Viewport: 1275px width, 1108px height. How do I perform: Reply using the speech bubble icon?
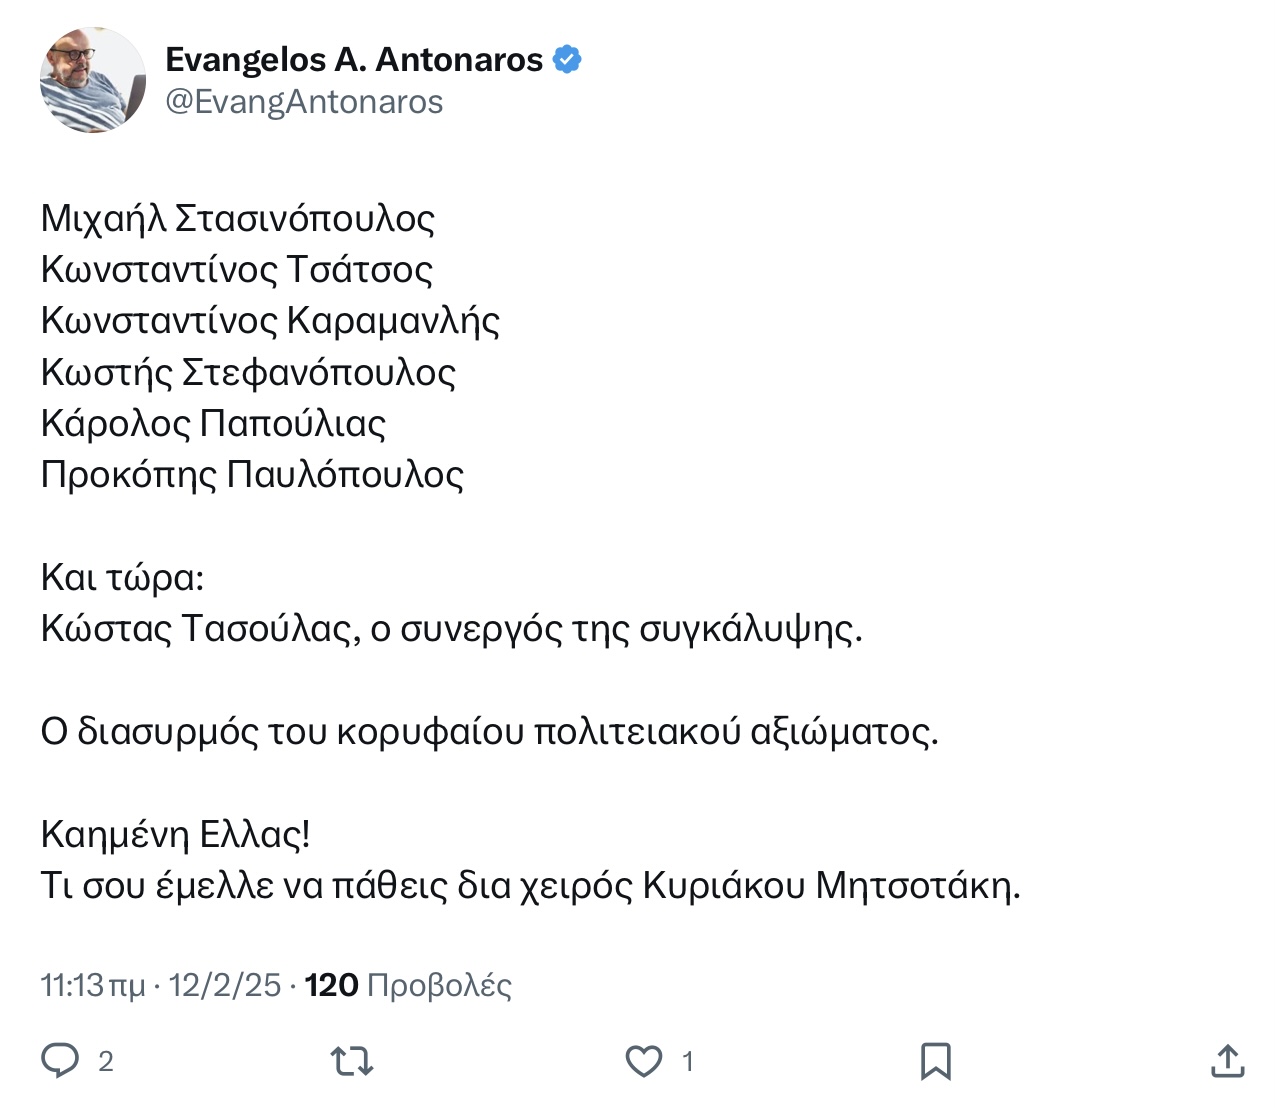point(60,1060)
